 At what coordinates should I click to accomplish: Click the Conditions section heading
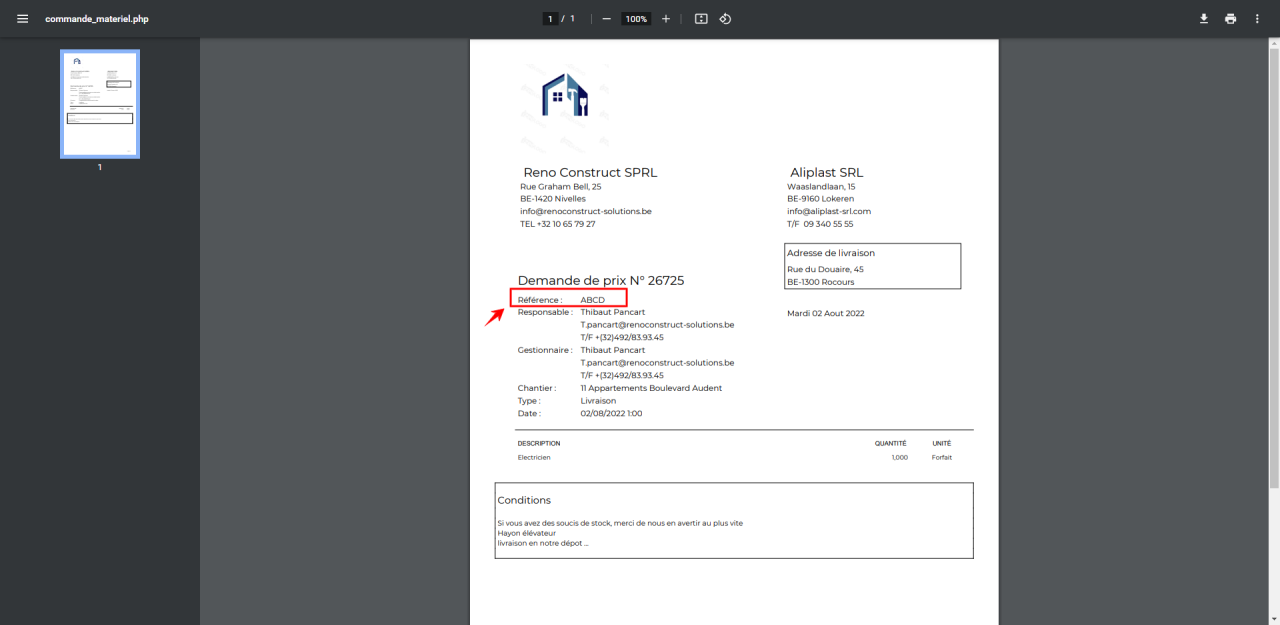(524, 500)
